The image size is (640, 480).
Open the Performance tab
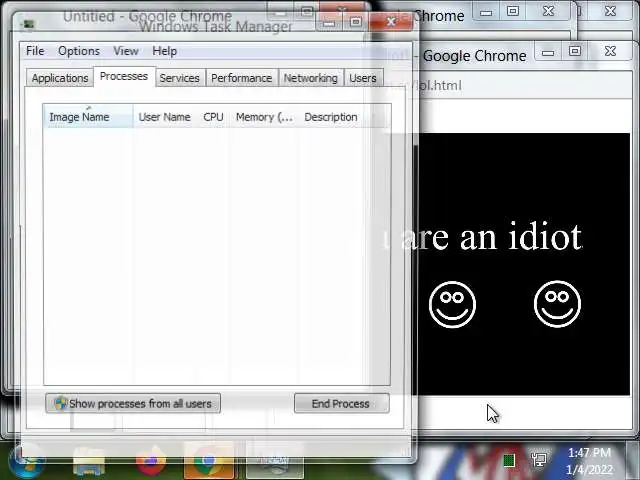[x=242, y=78]
